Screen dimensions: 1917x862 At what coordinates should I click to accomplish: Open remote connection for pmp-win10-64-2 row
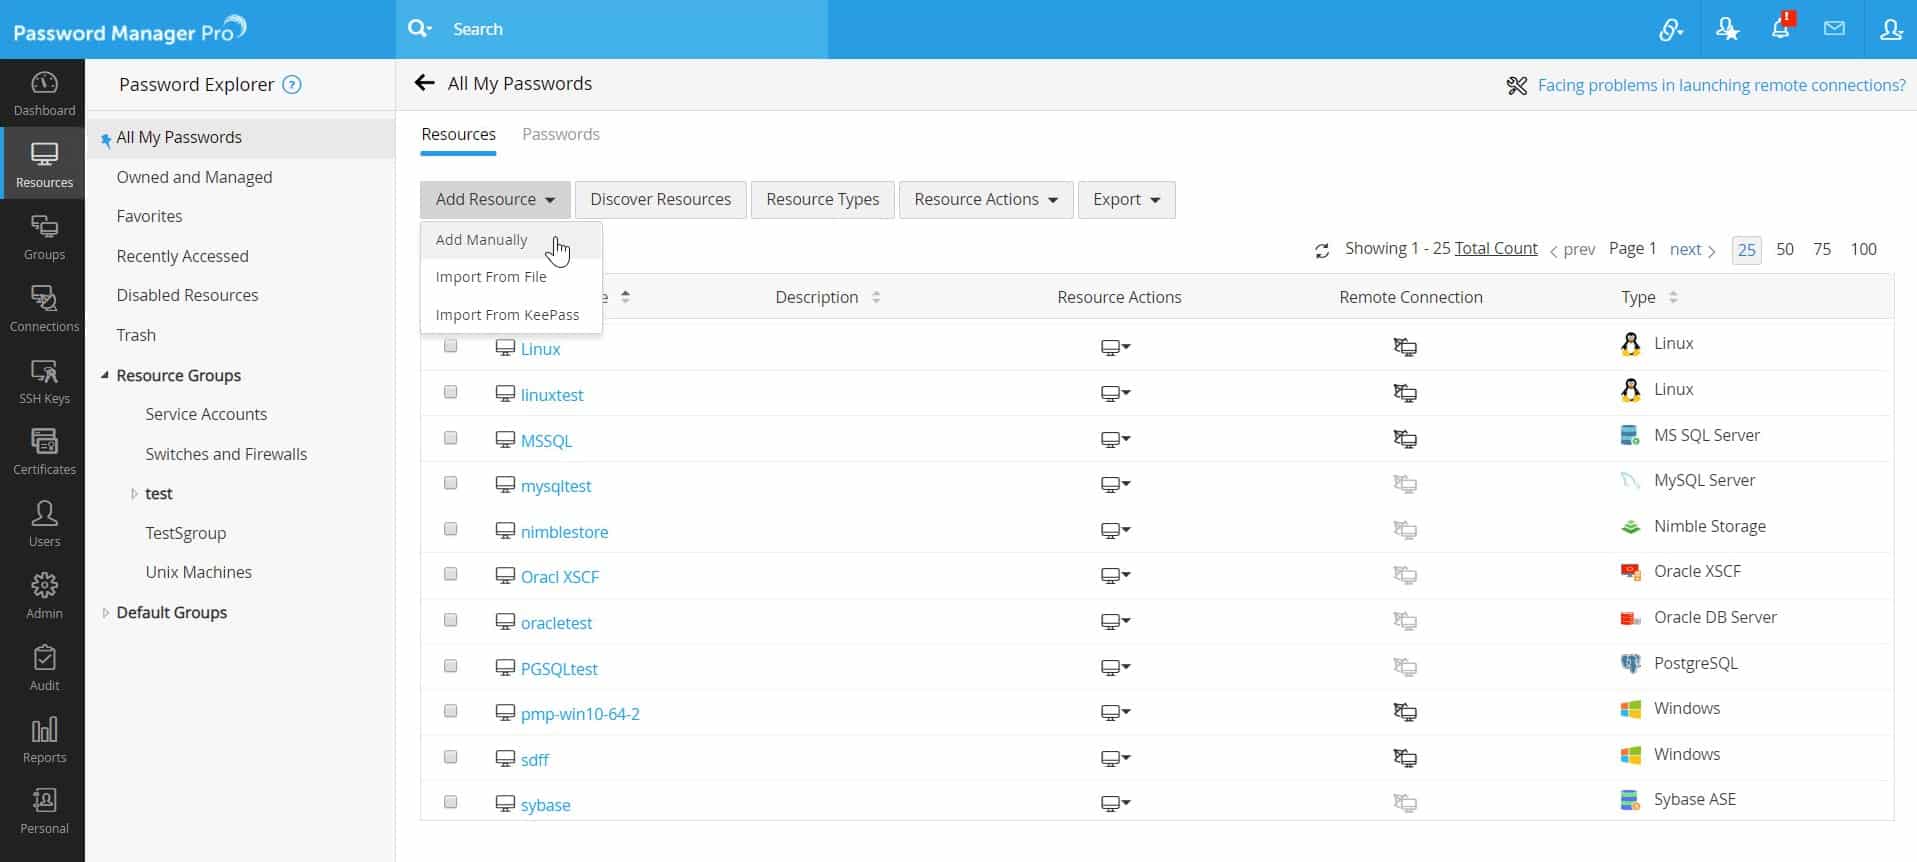1405,712
